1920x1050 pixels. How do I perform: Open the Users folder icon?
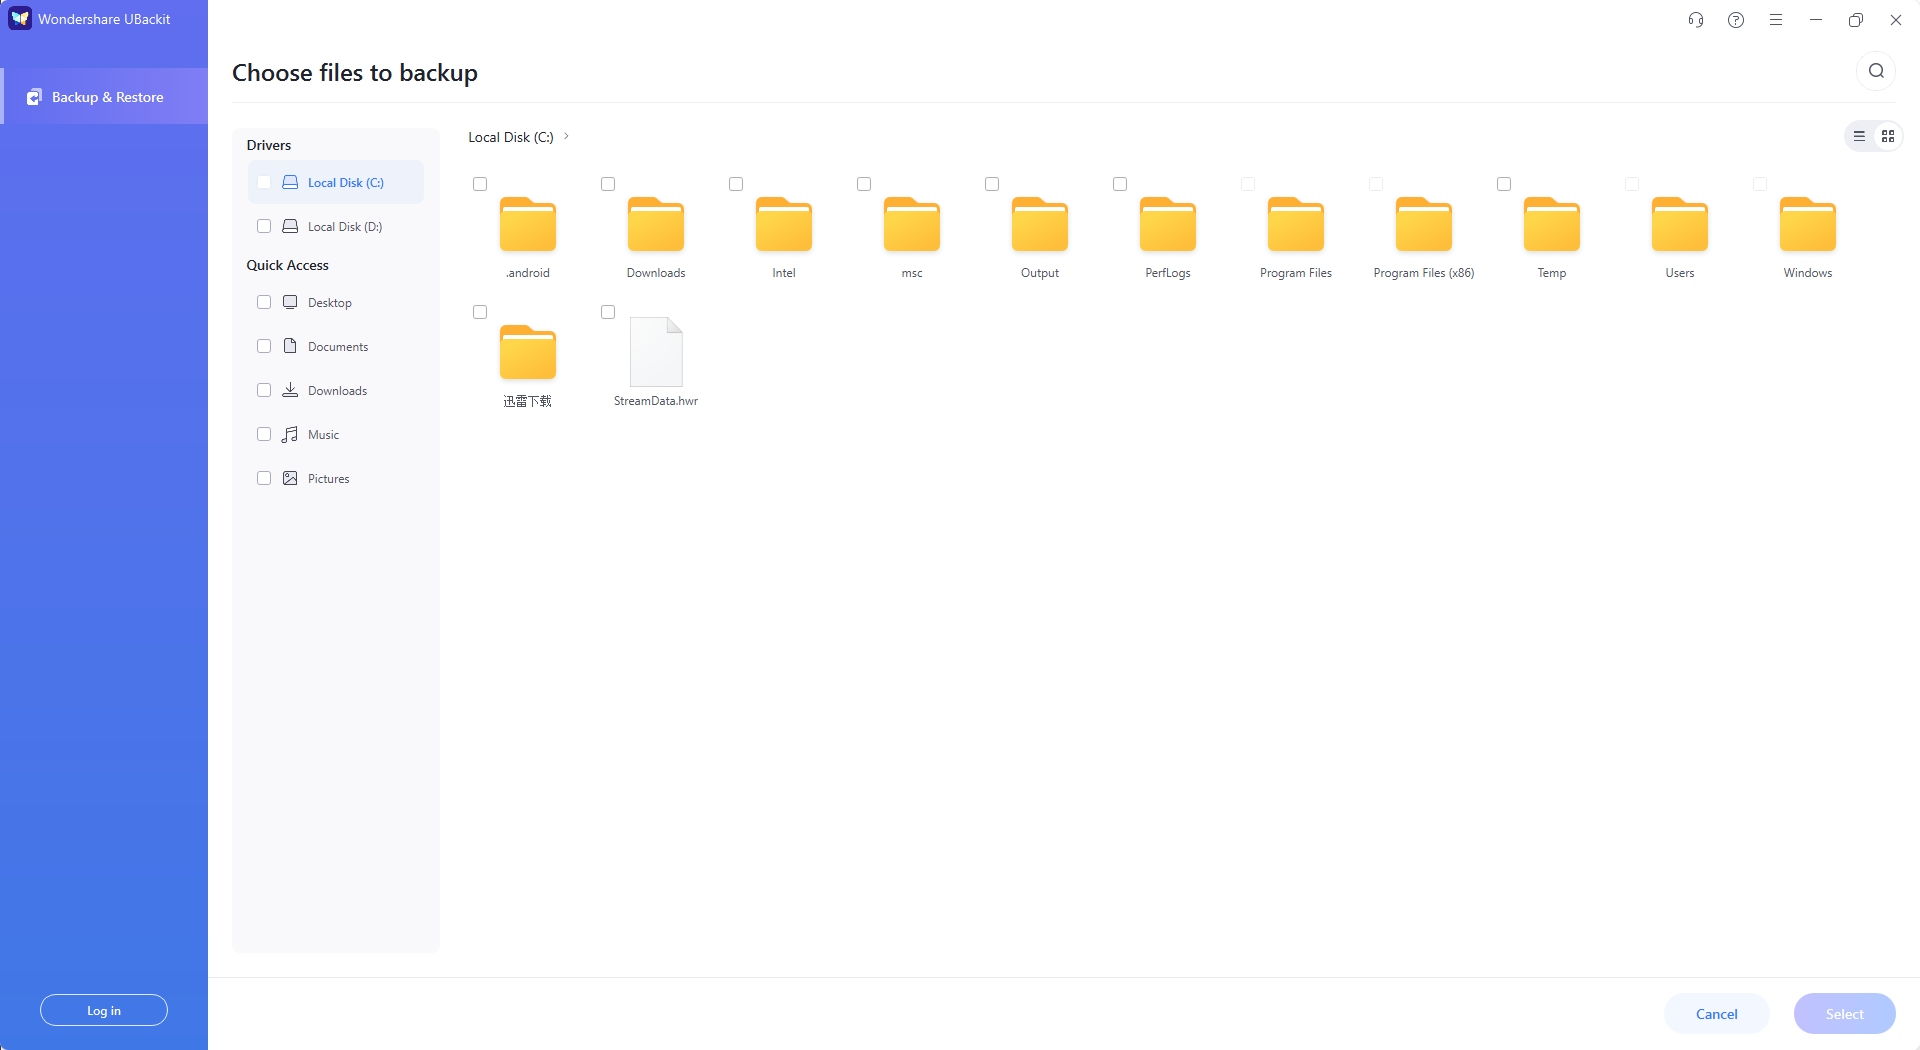point(1680,224)
